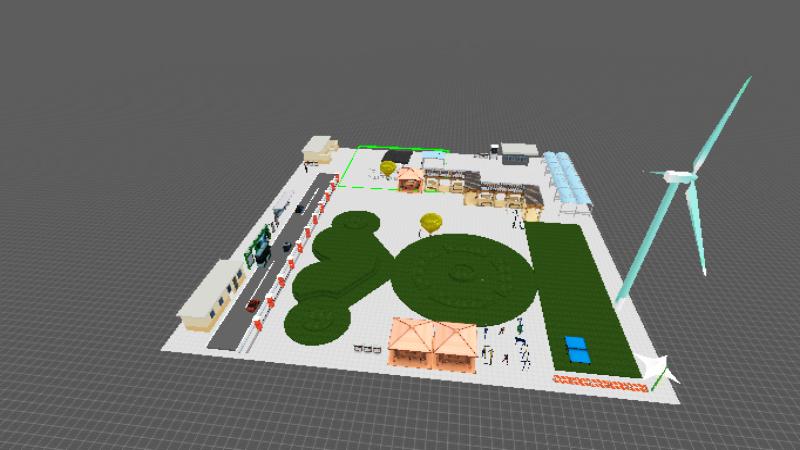This screenshot has width=800, height=450.
Task: Select the red brick fence segment
Action: click(x=597, y=381)
